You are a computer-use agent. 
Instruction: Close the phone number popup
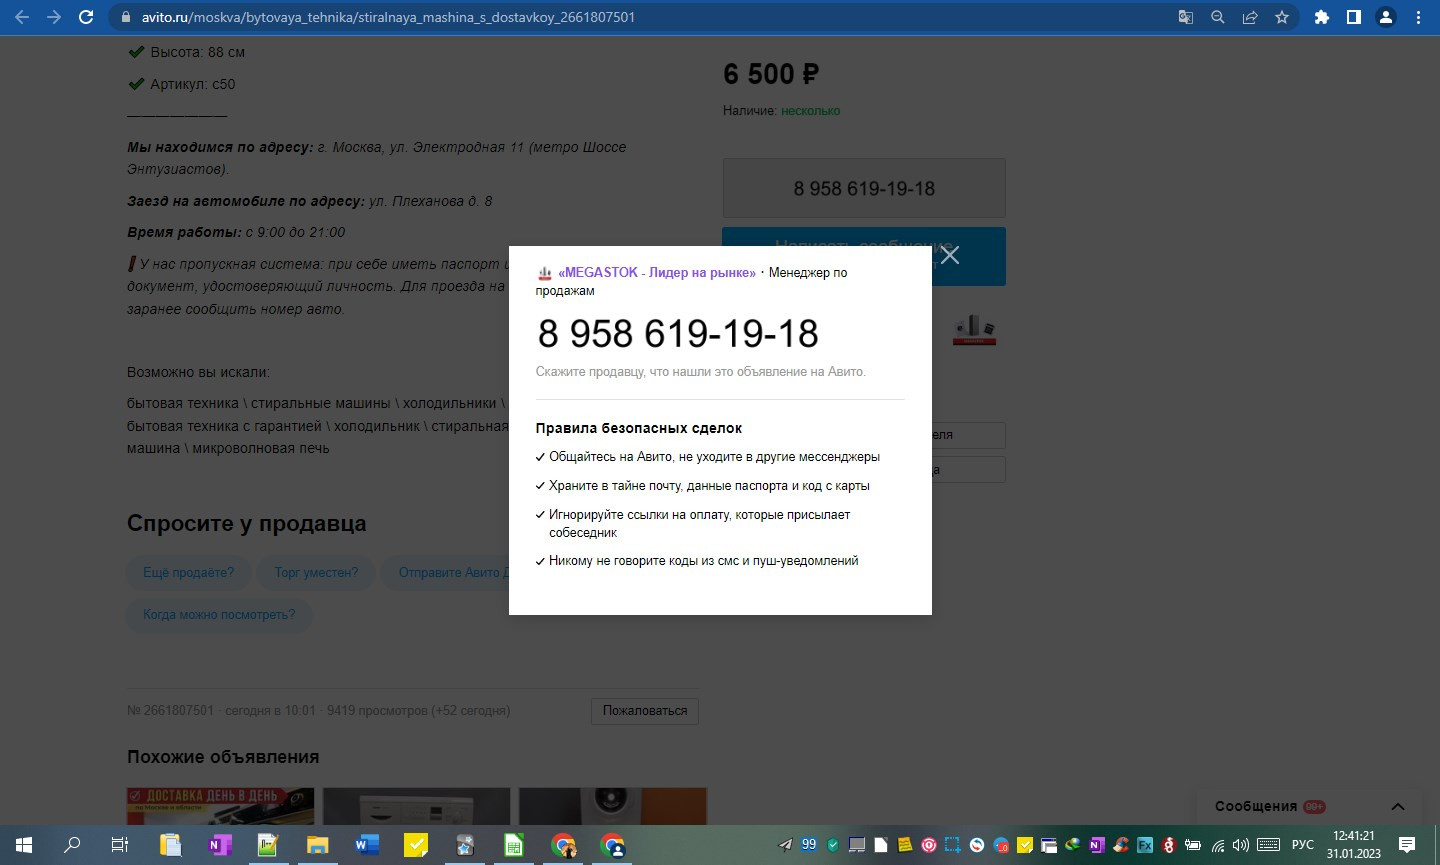(x=950, y=255)
